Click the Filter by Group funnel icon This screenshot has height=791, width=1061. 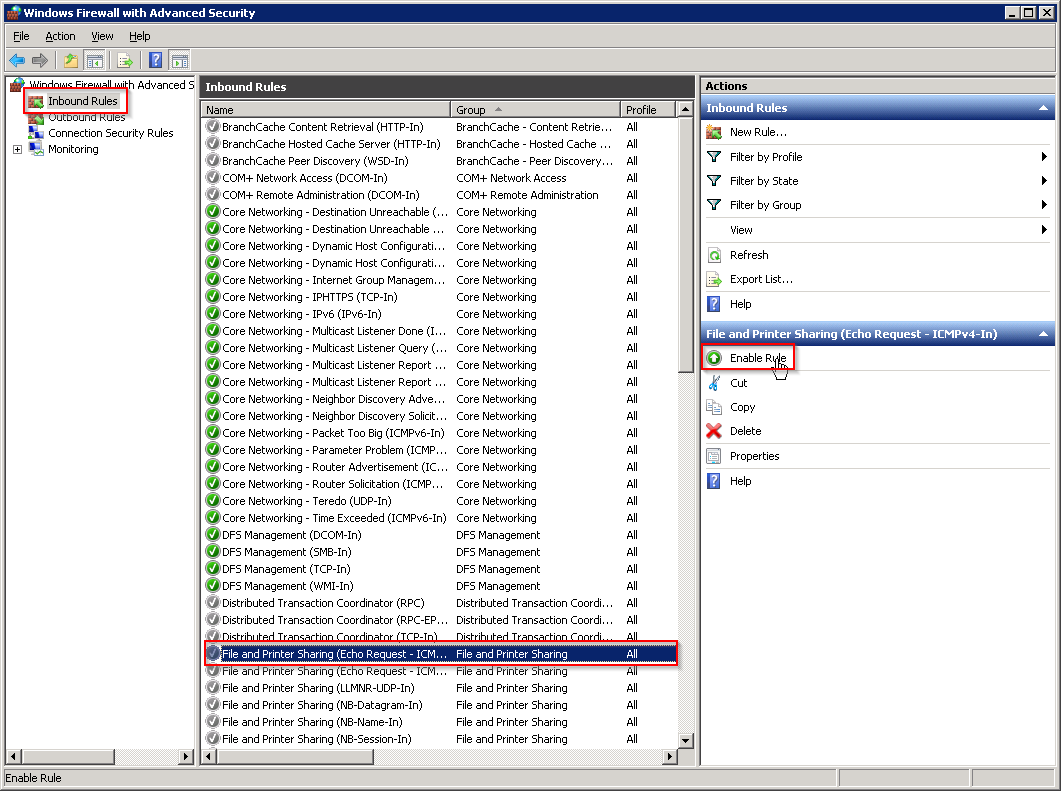tap(714, 205)
